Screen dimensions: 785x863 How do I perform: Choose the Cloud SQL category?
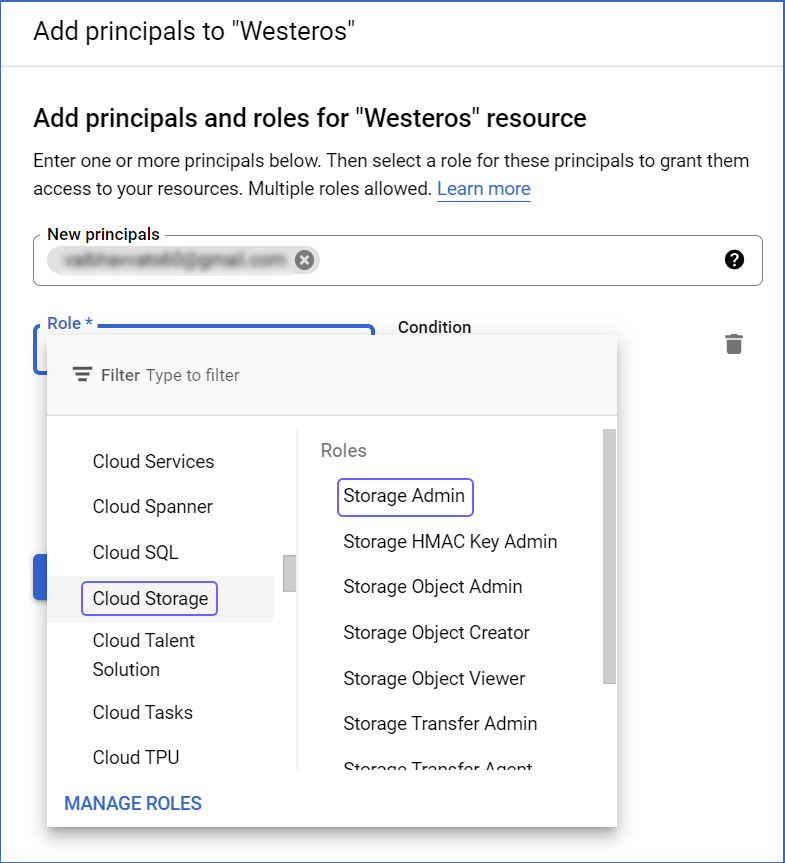pyautogui.click(x=135, y=552)
